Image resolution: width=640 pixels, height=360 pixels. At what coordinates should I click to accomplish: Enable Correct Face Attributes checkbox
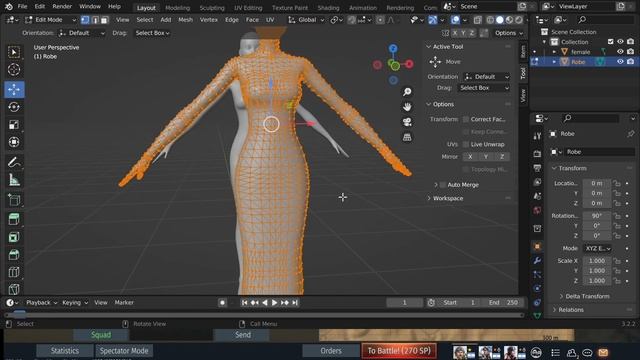pyautogui.click(x=466, y=119)
